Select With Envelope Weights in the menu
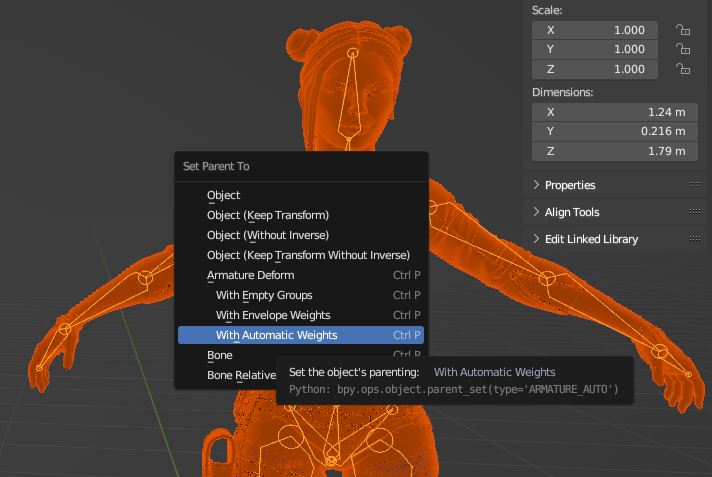Viewport: 712px width, 477px height. point(273,315)
